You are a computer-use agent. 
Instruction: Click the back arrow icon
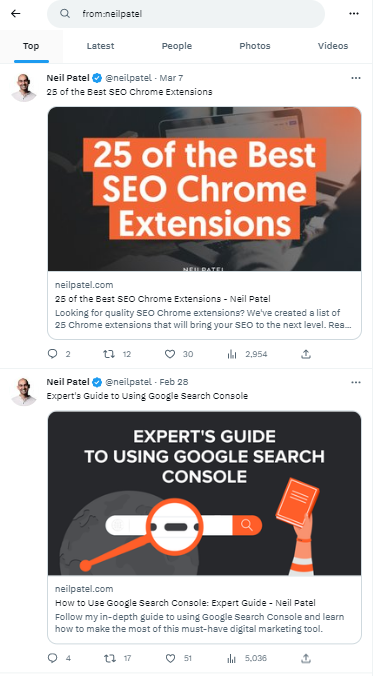[16, 13]
